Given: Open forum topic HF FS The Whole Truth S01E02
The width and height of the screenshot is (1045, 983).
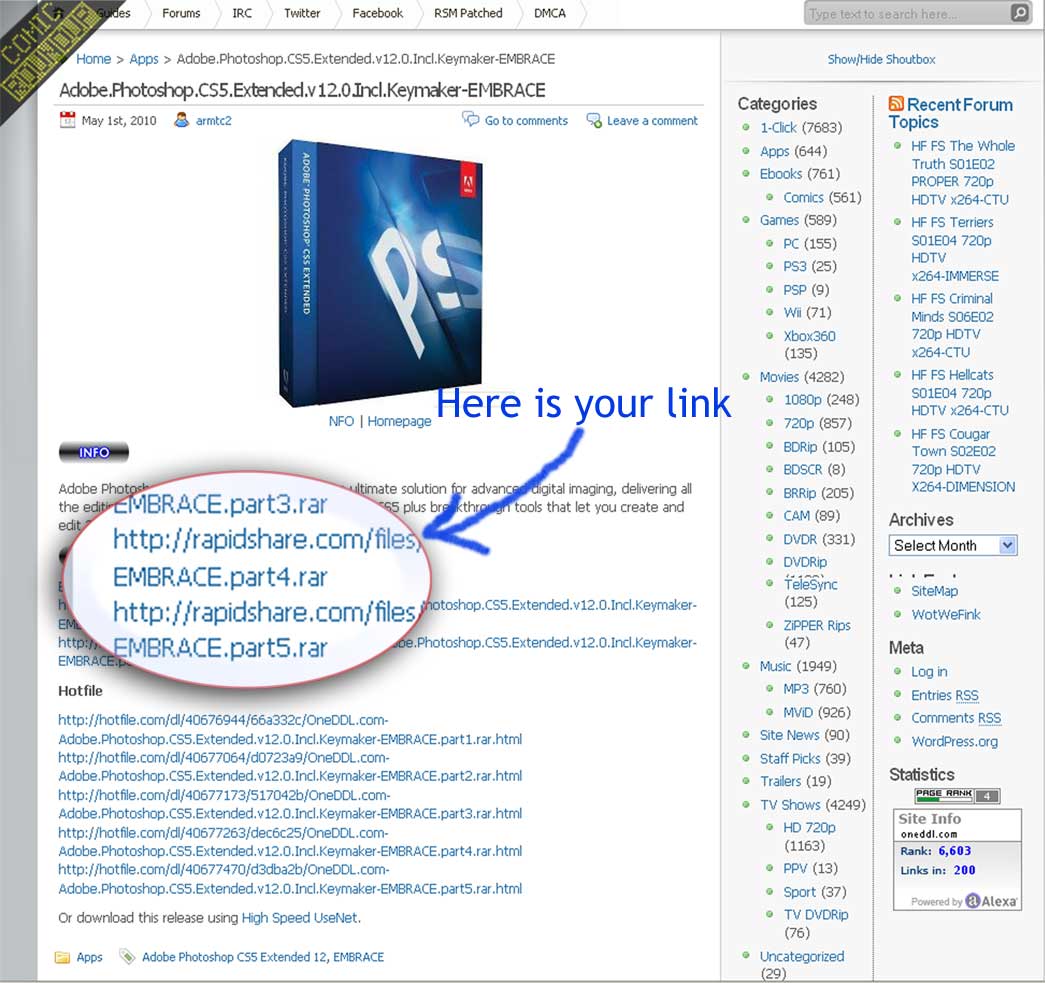Looking at the screenshot, I should [962, 173].
